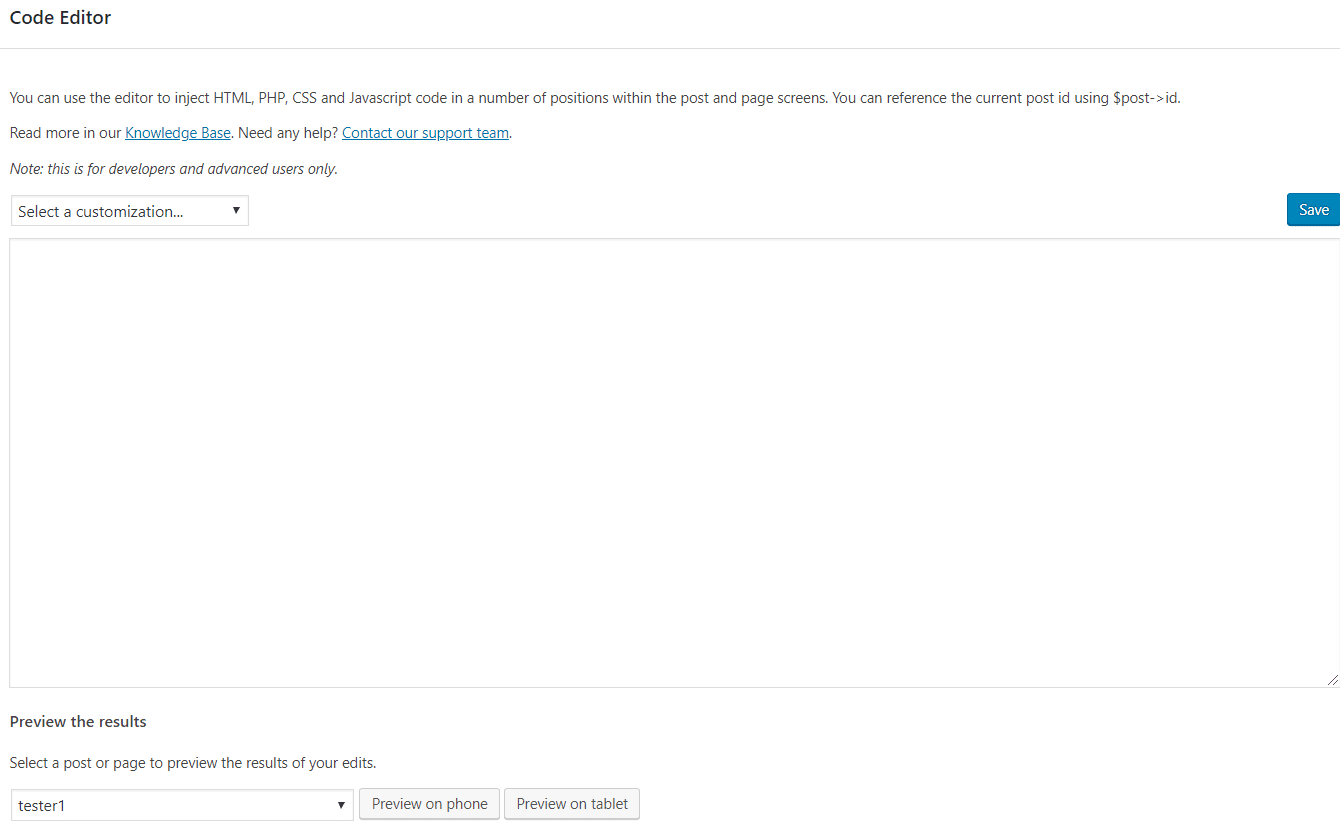This screenshot has width=1340, height=829.
Task: Click the Contact our support team link
Action: click(x=425, y=133)
